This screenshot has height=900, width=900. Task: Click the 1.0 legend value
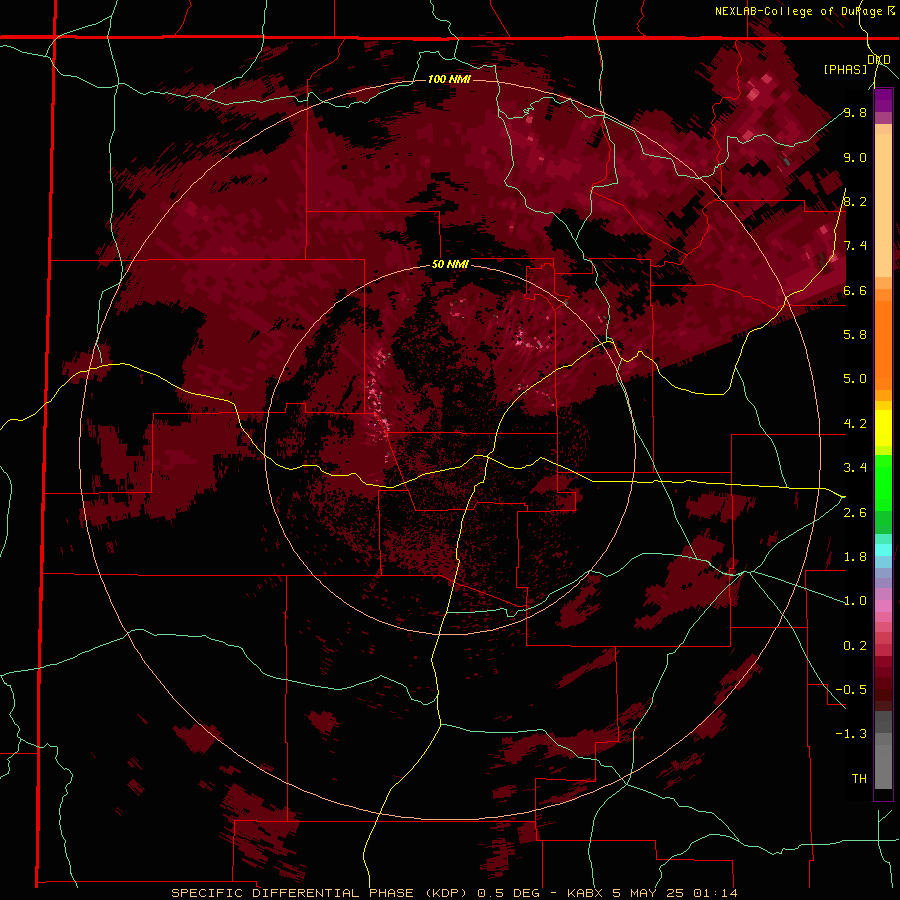coord(855,601)
